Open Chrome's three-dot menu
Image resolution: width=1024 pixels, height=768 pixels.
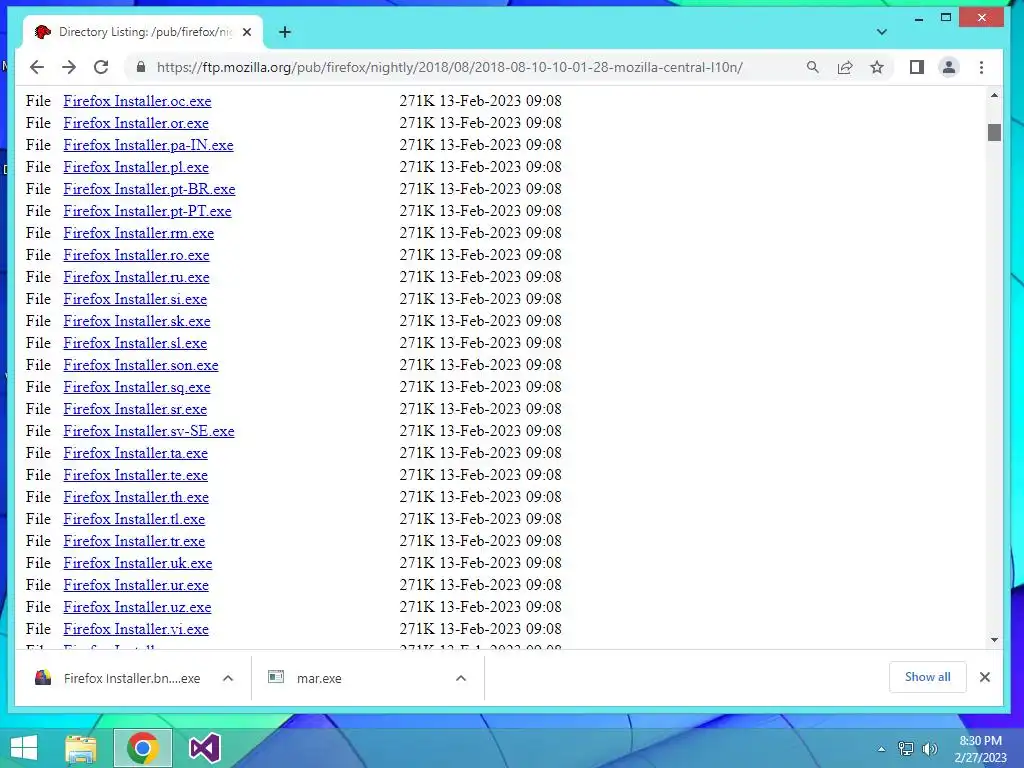tap(982, 67)
